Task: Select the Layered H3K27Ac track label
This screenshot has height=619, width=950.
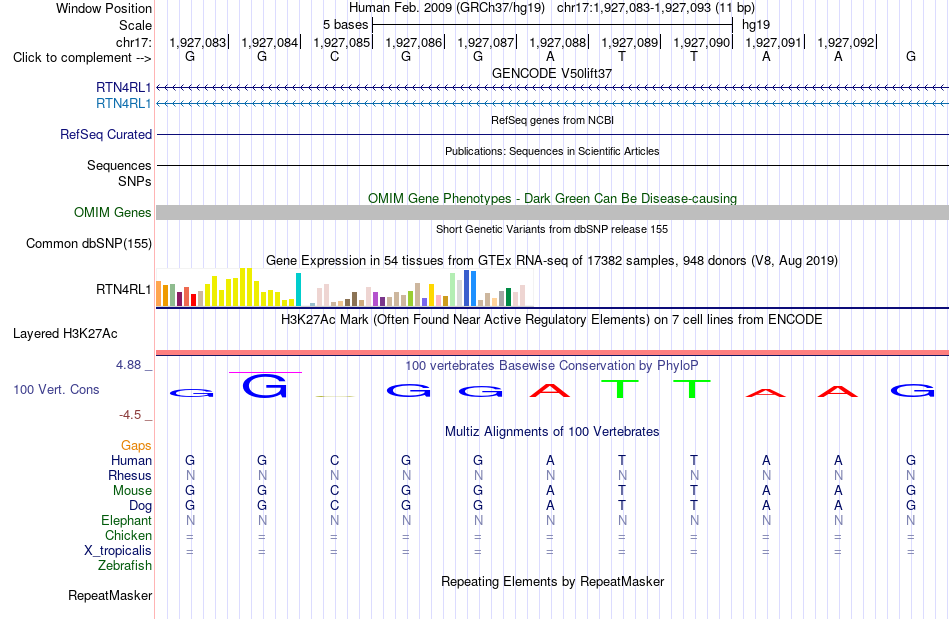Action: [65, 334]
